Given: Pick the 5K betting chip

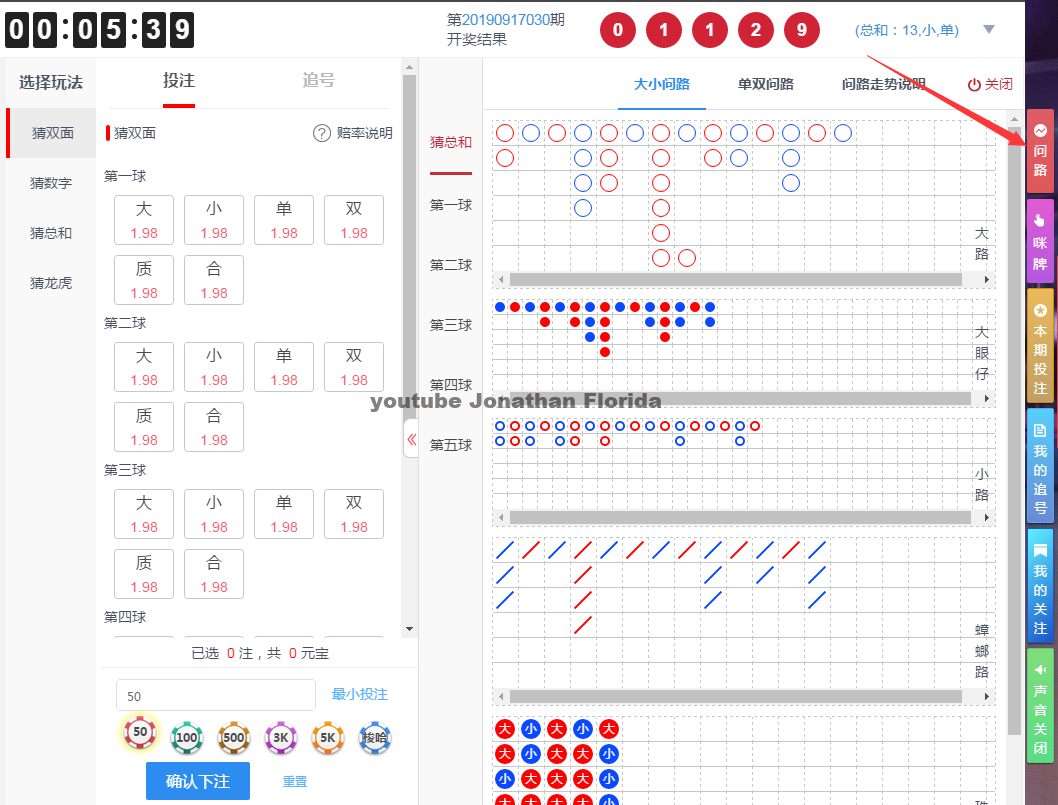Looking at the screenshot, I should (x=328, y=738).
